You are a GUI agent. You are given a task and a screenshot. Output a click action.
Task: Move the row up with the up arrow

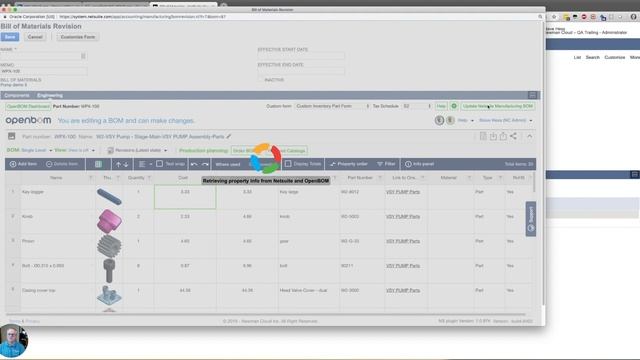coord(118,164)
